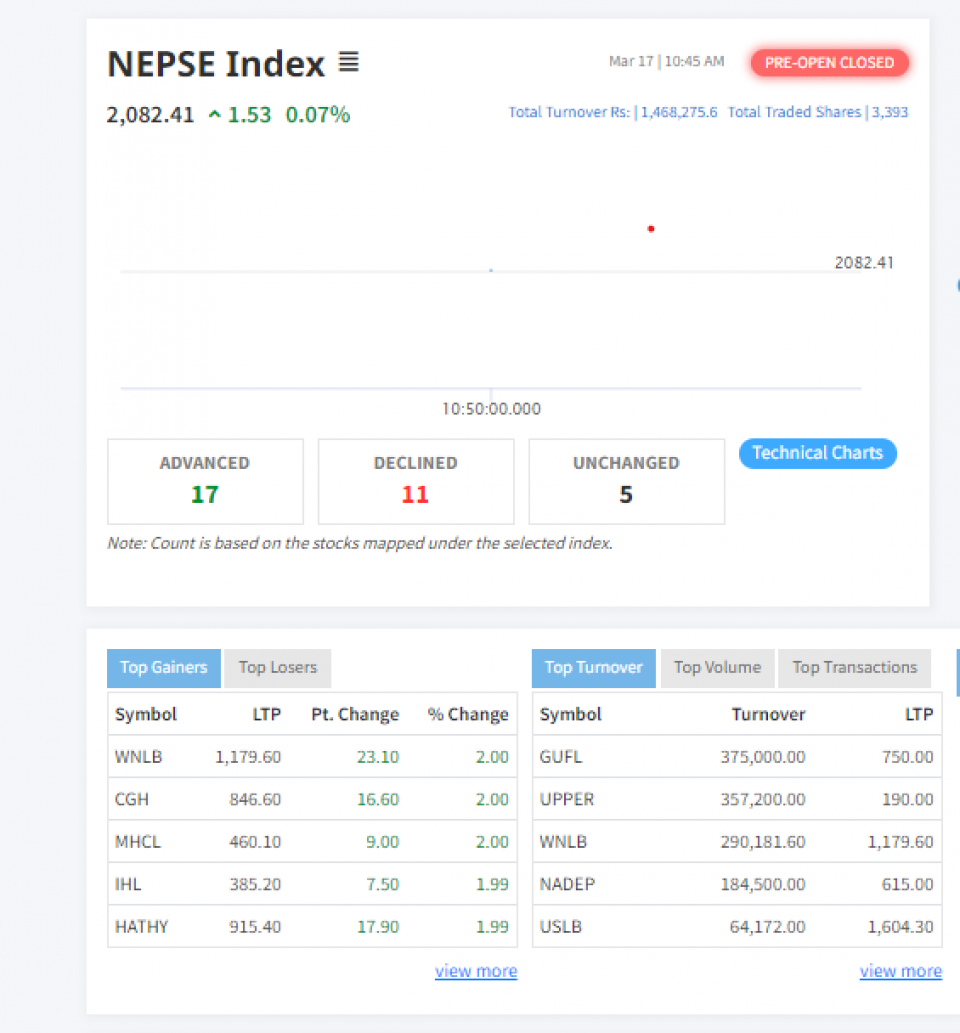Click the Advanced count box
This screenshot has height=1033, width=960.
(205, 481)
